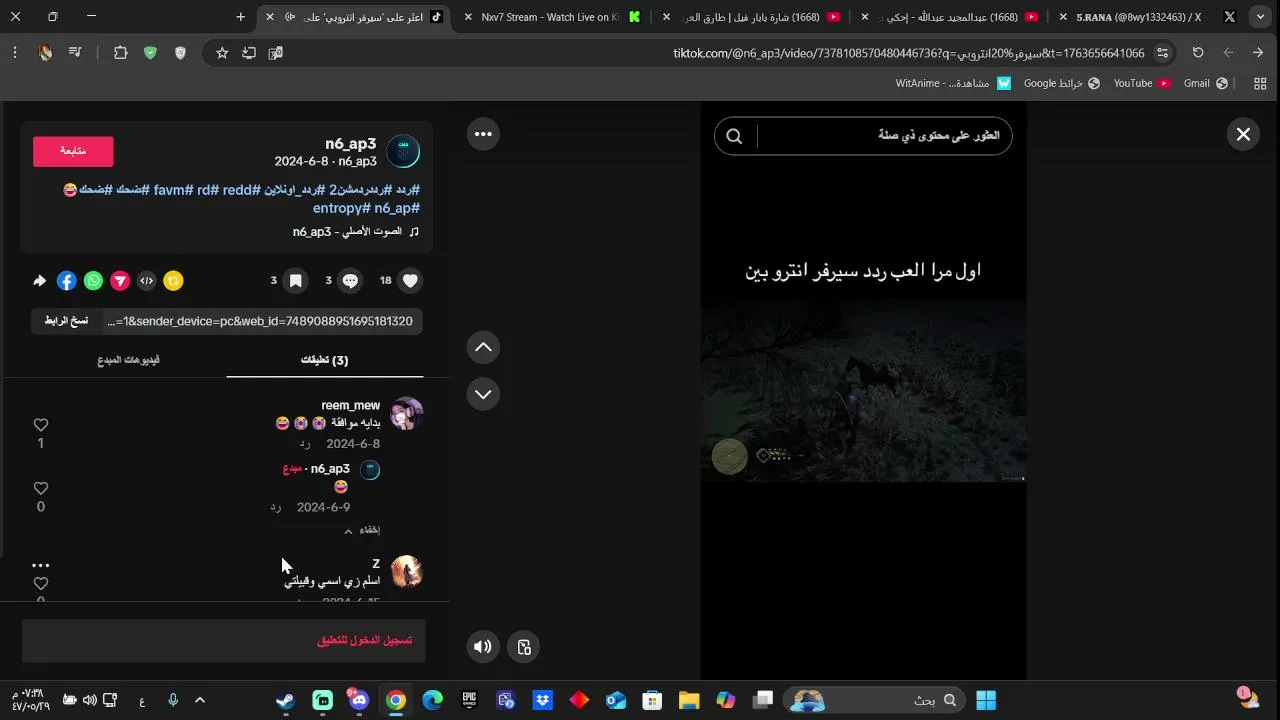Viewport: 1280px width, 720px height.
Task: Get embed code via the embed icon
Action: coord(146,281)
